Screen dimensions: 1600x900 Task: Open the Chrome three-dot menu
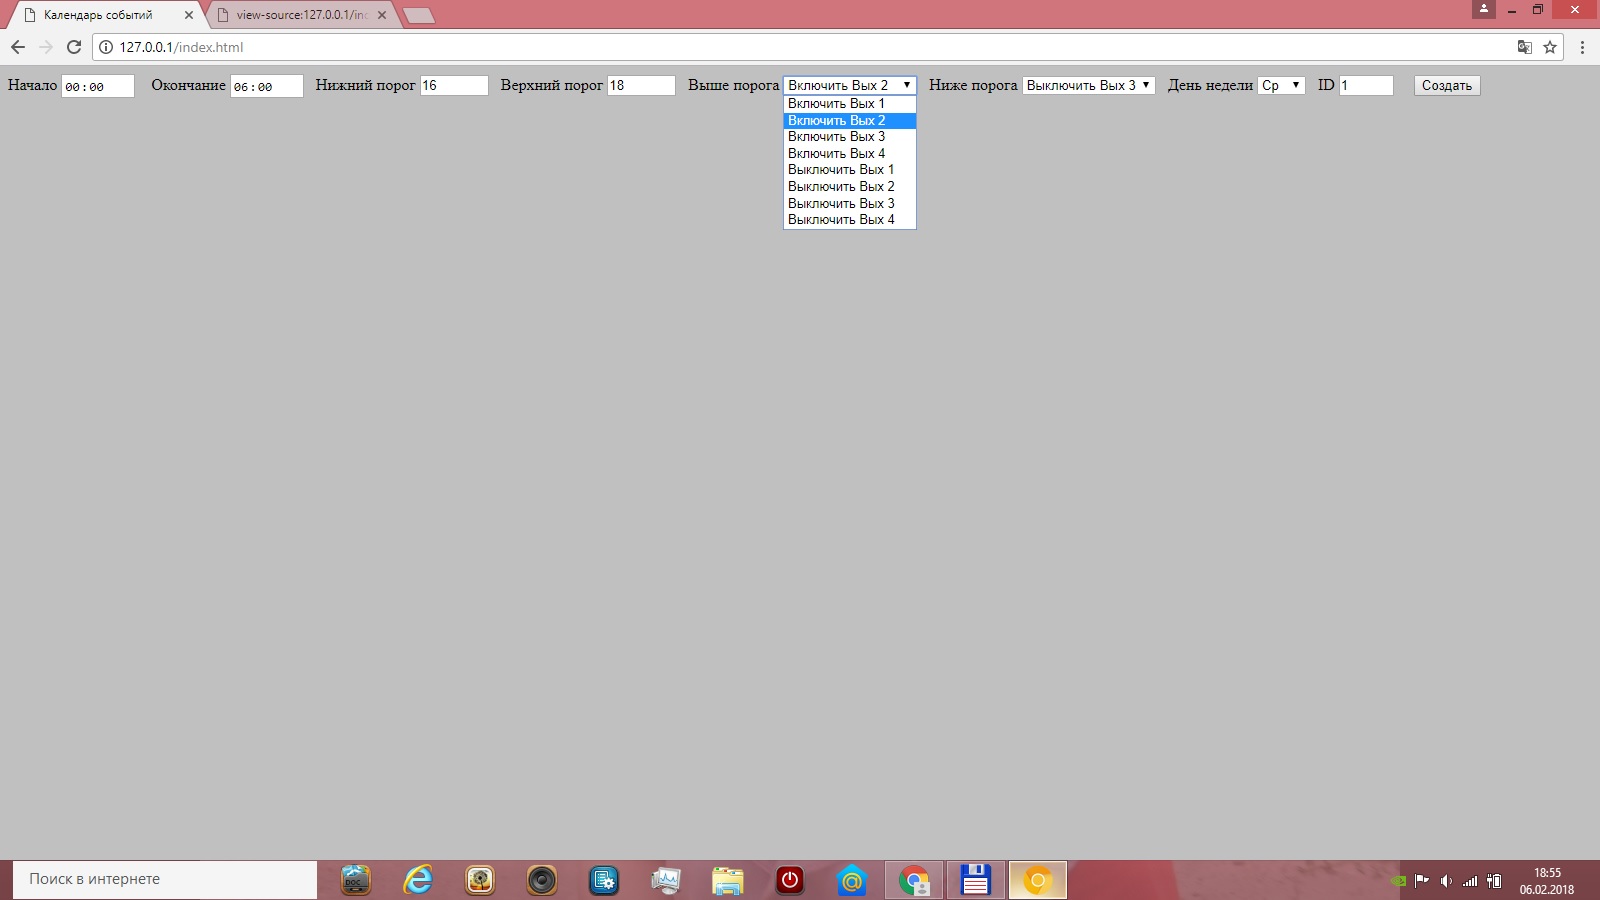(x=1582, y=47)
